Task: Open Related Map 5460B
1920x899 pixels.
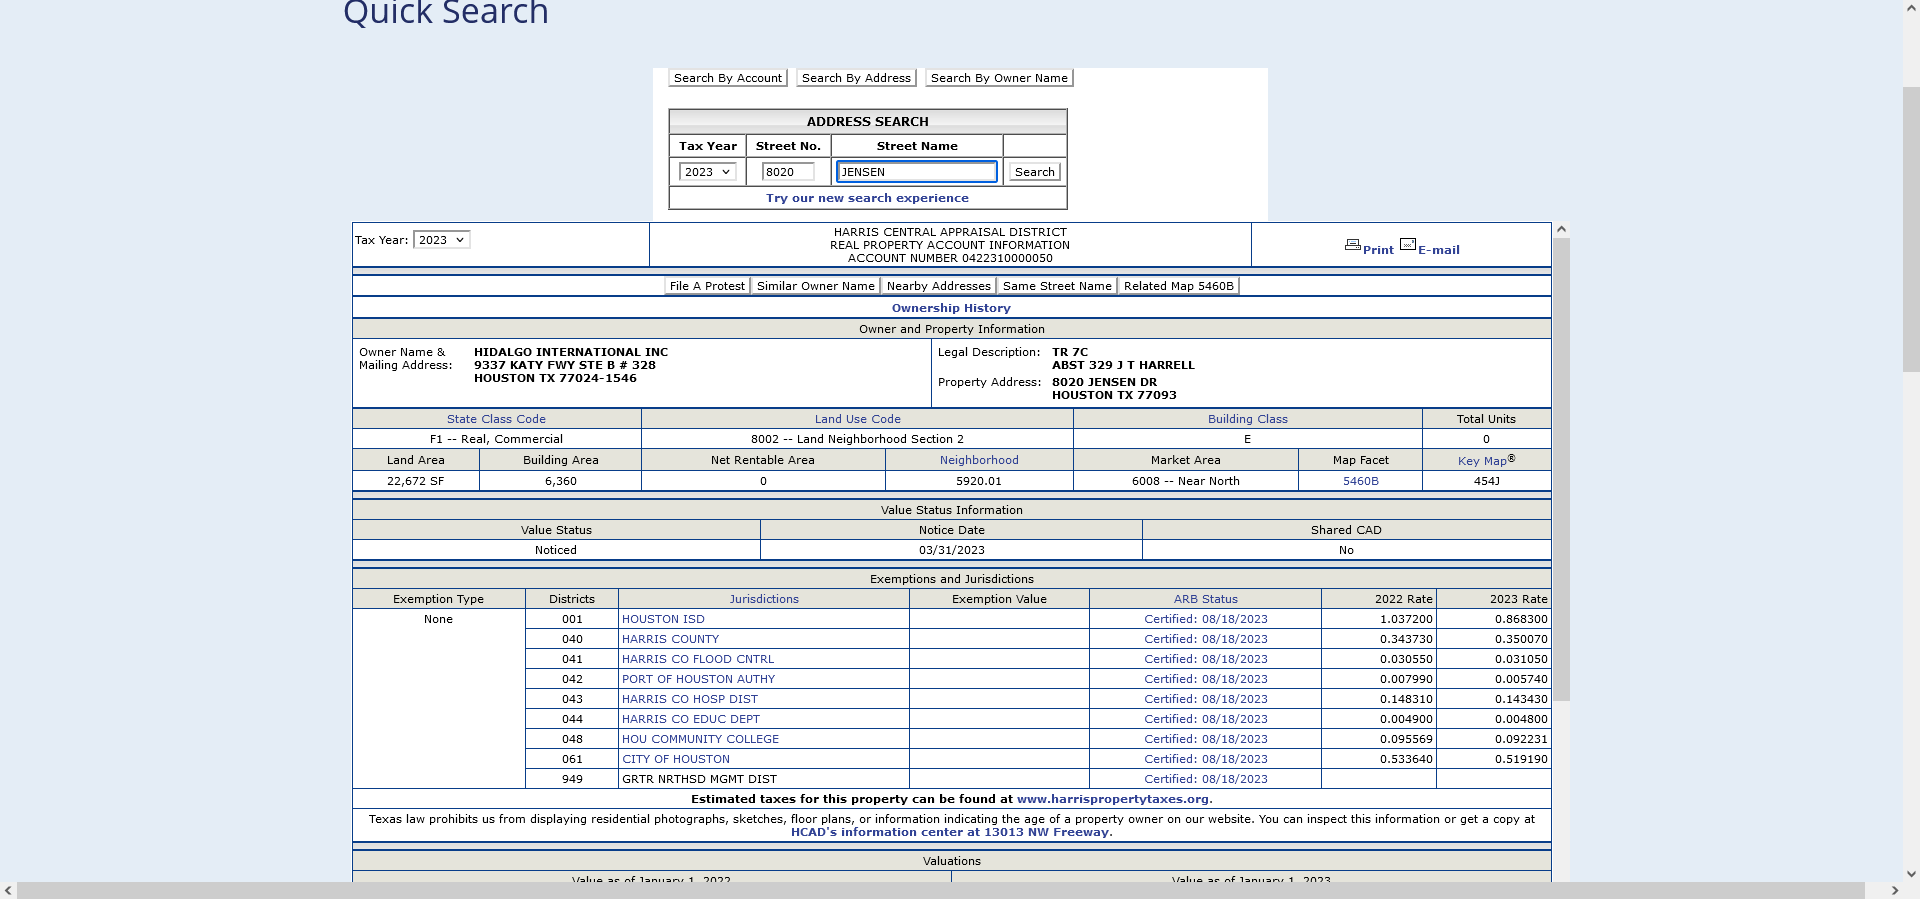Action: coord(1178,286)
